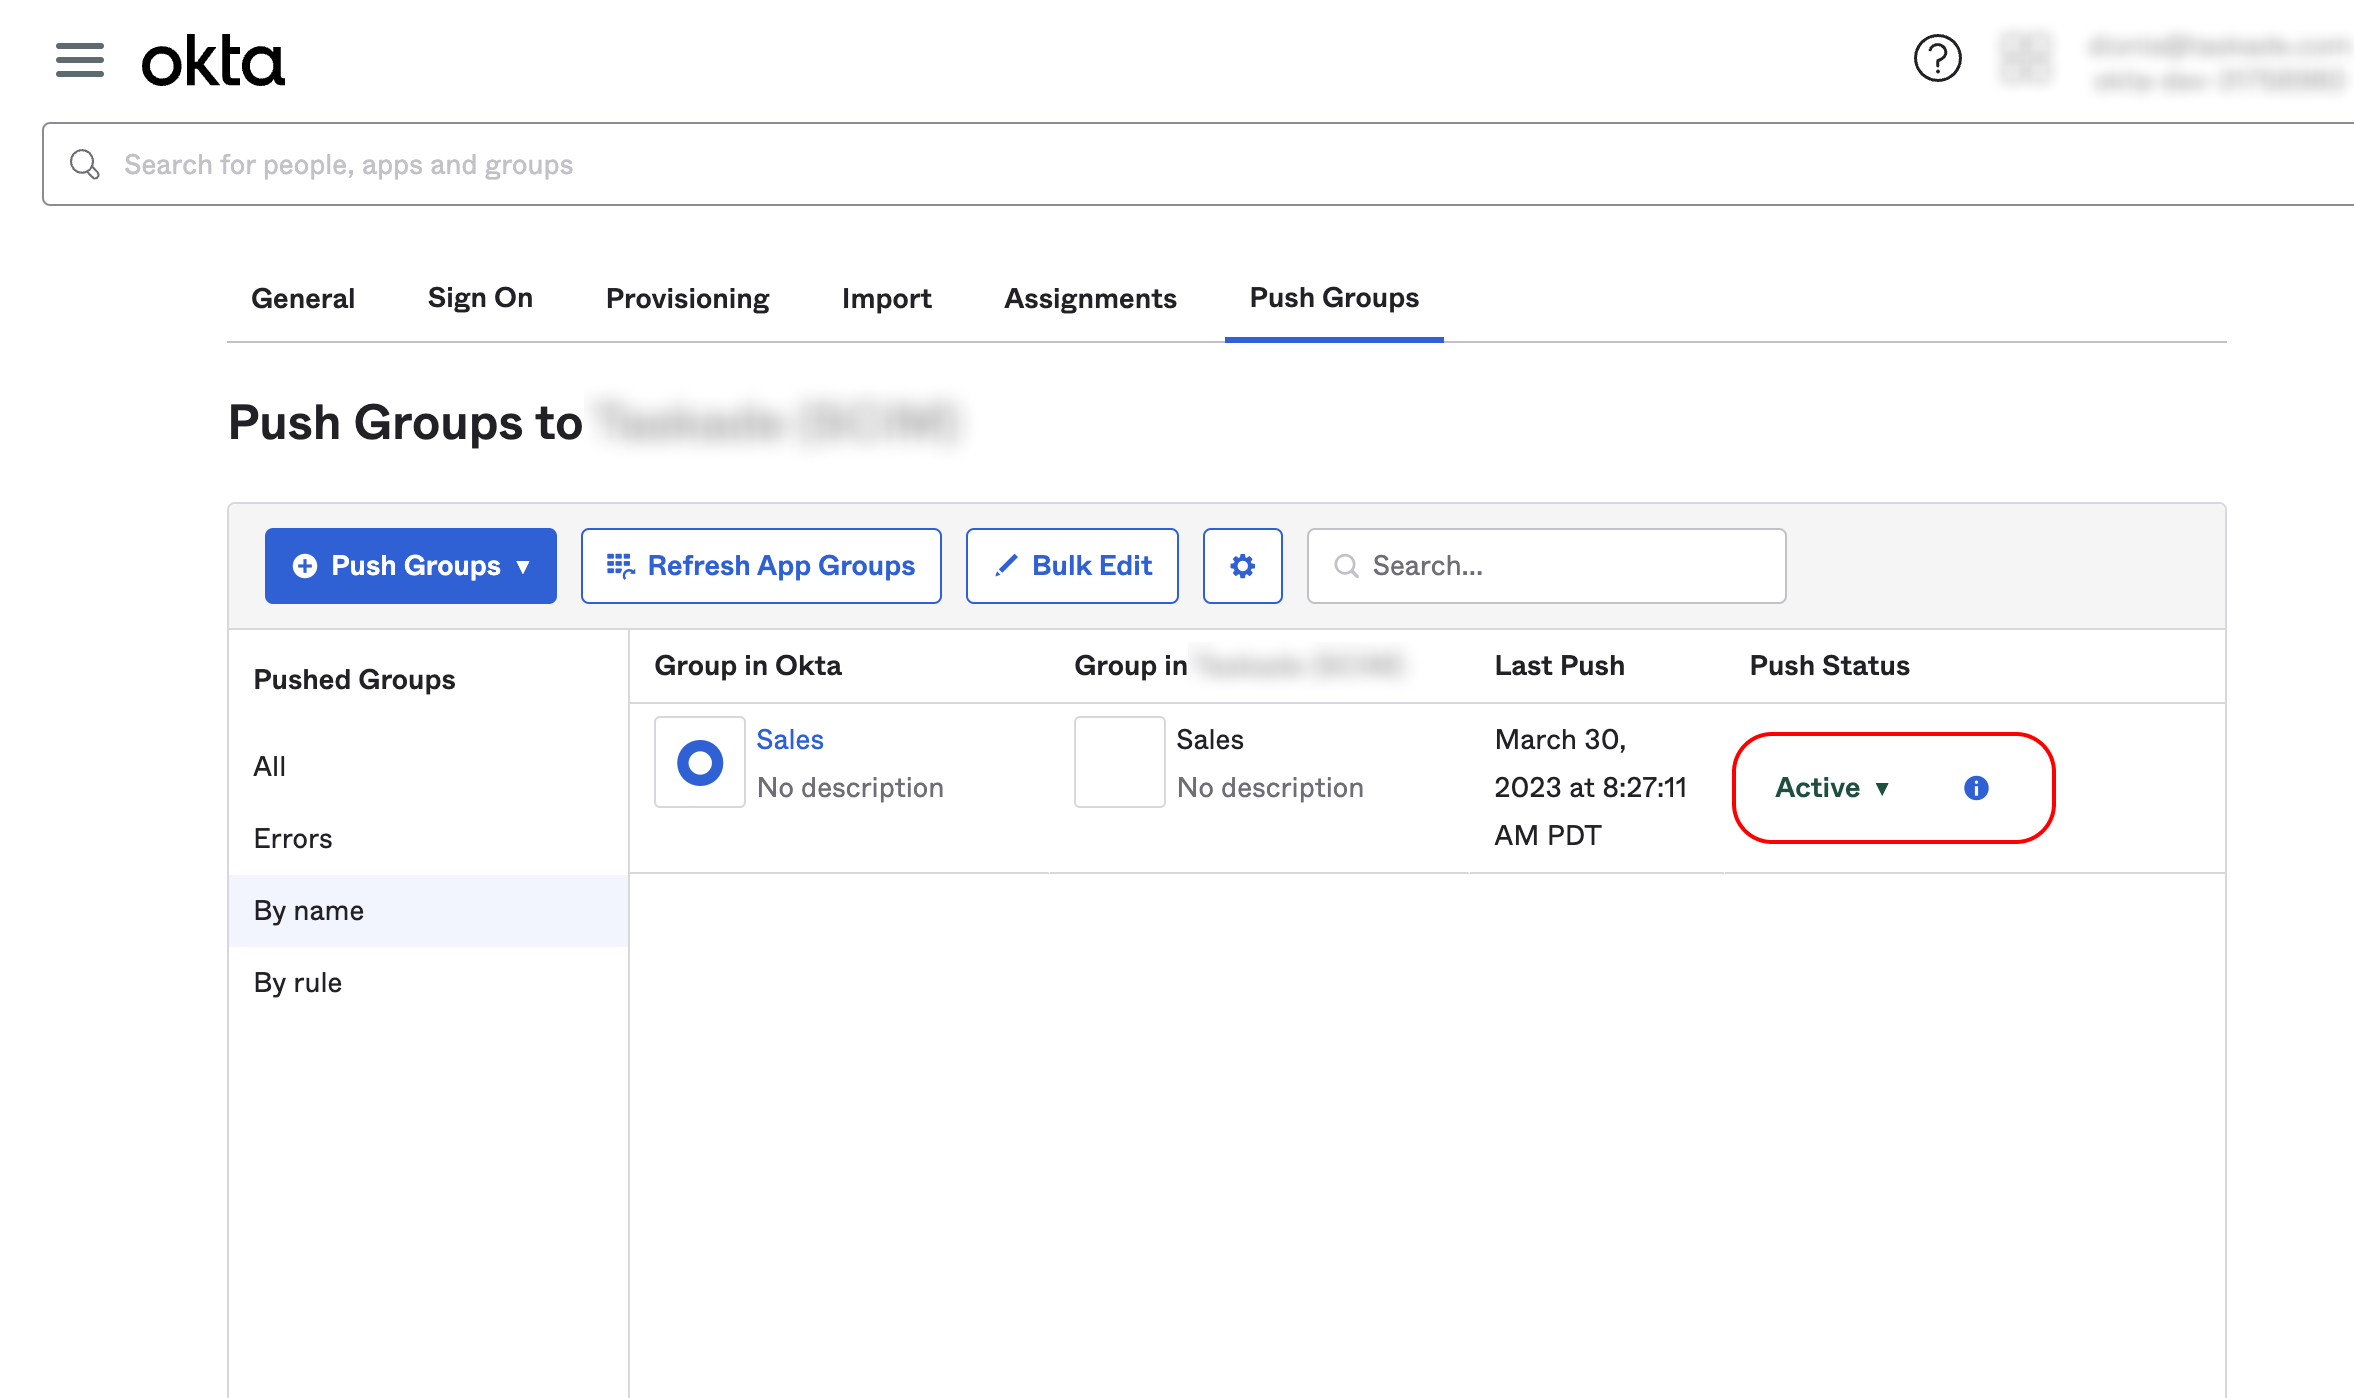2354x1398 pixels.
Task: Open the Assignments tab
Action: pyautogui.click(x=1090, y=298)
